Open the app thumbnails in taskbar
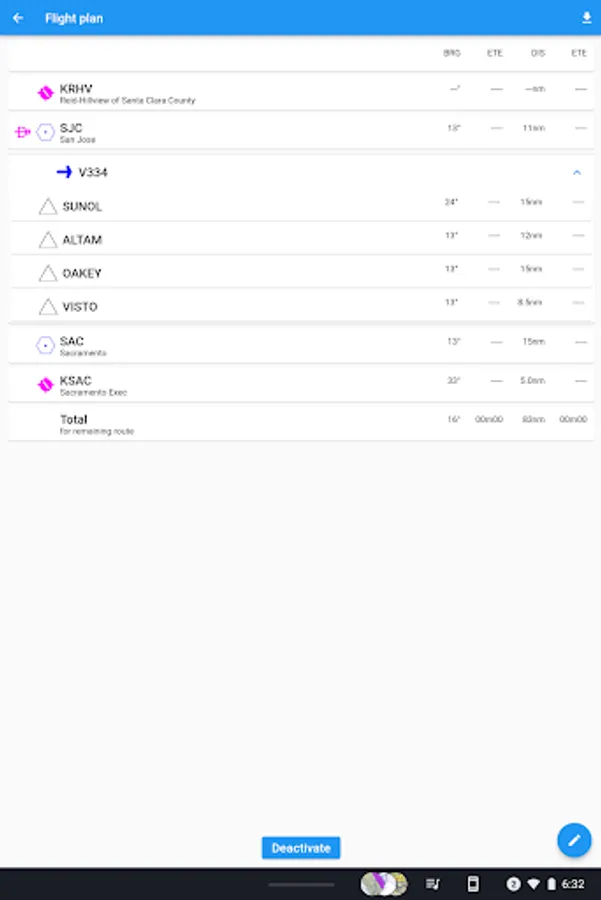 [x=384, y=884]
